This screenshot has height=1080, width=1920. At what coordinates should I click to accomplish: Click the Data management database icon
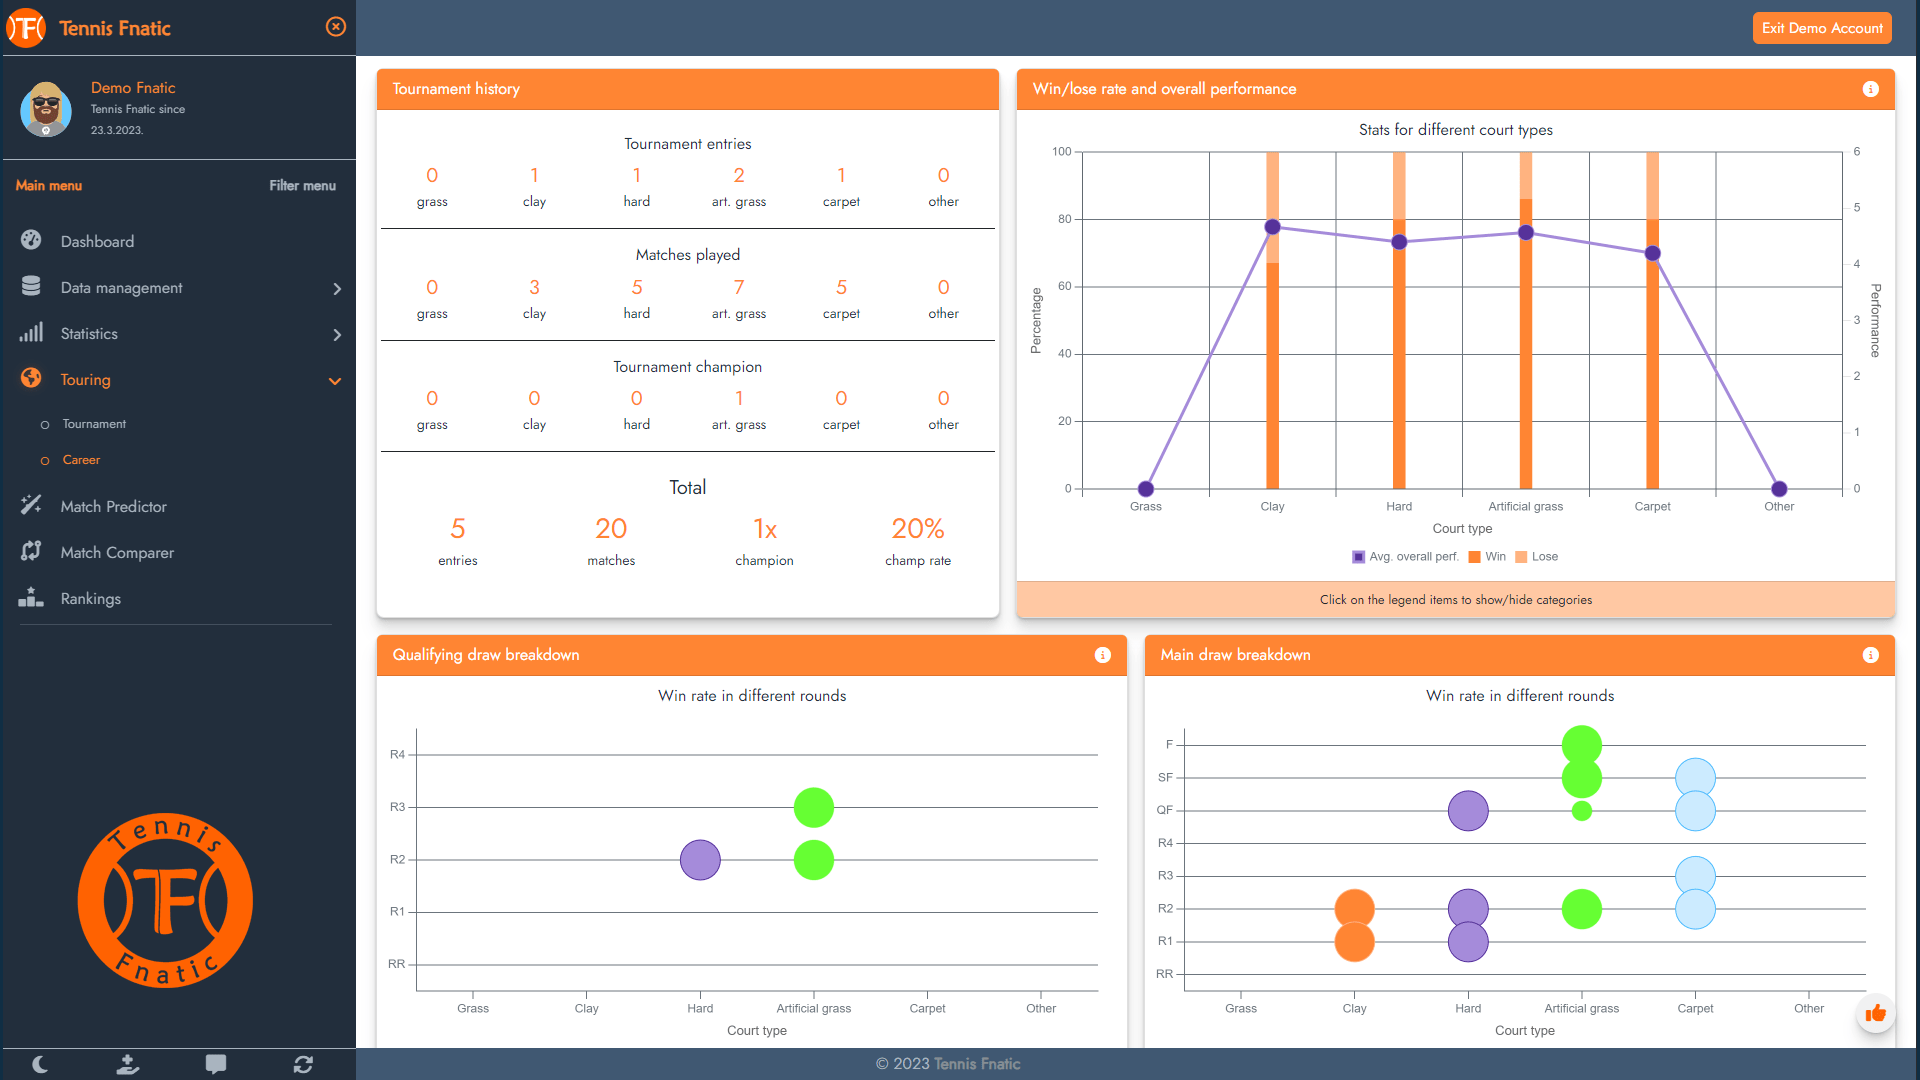click(x=31, y=286)
